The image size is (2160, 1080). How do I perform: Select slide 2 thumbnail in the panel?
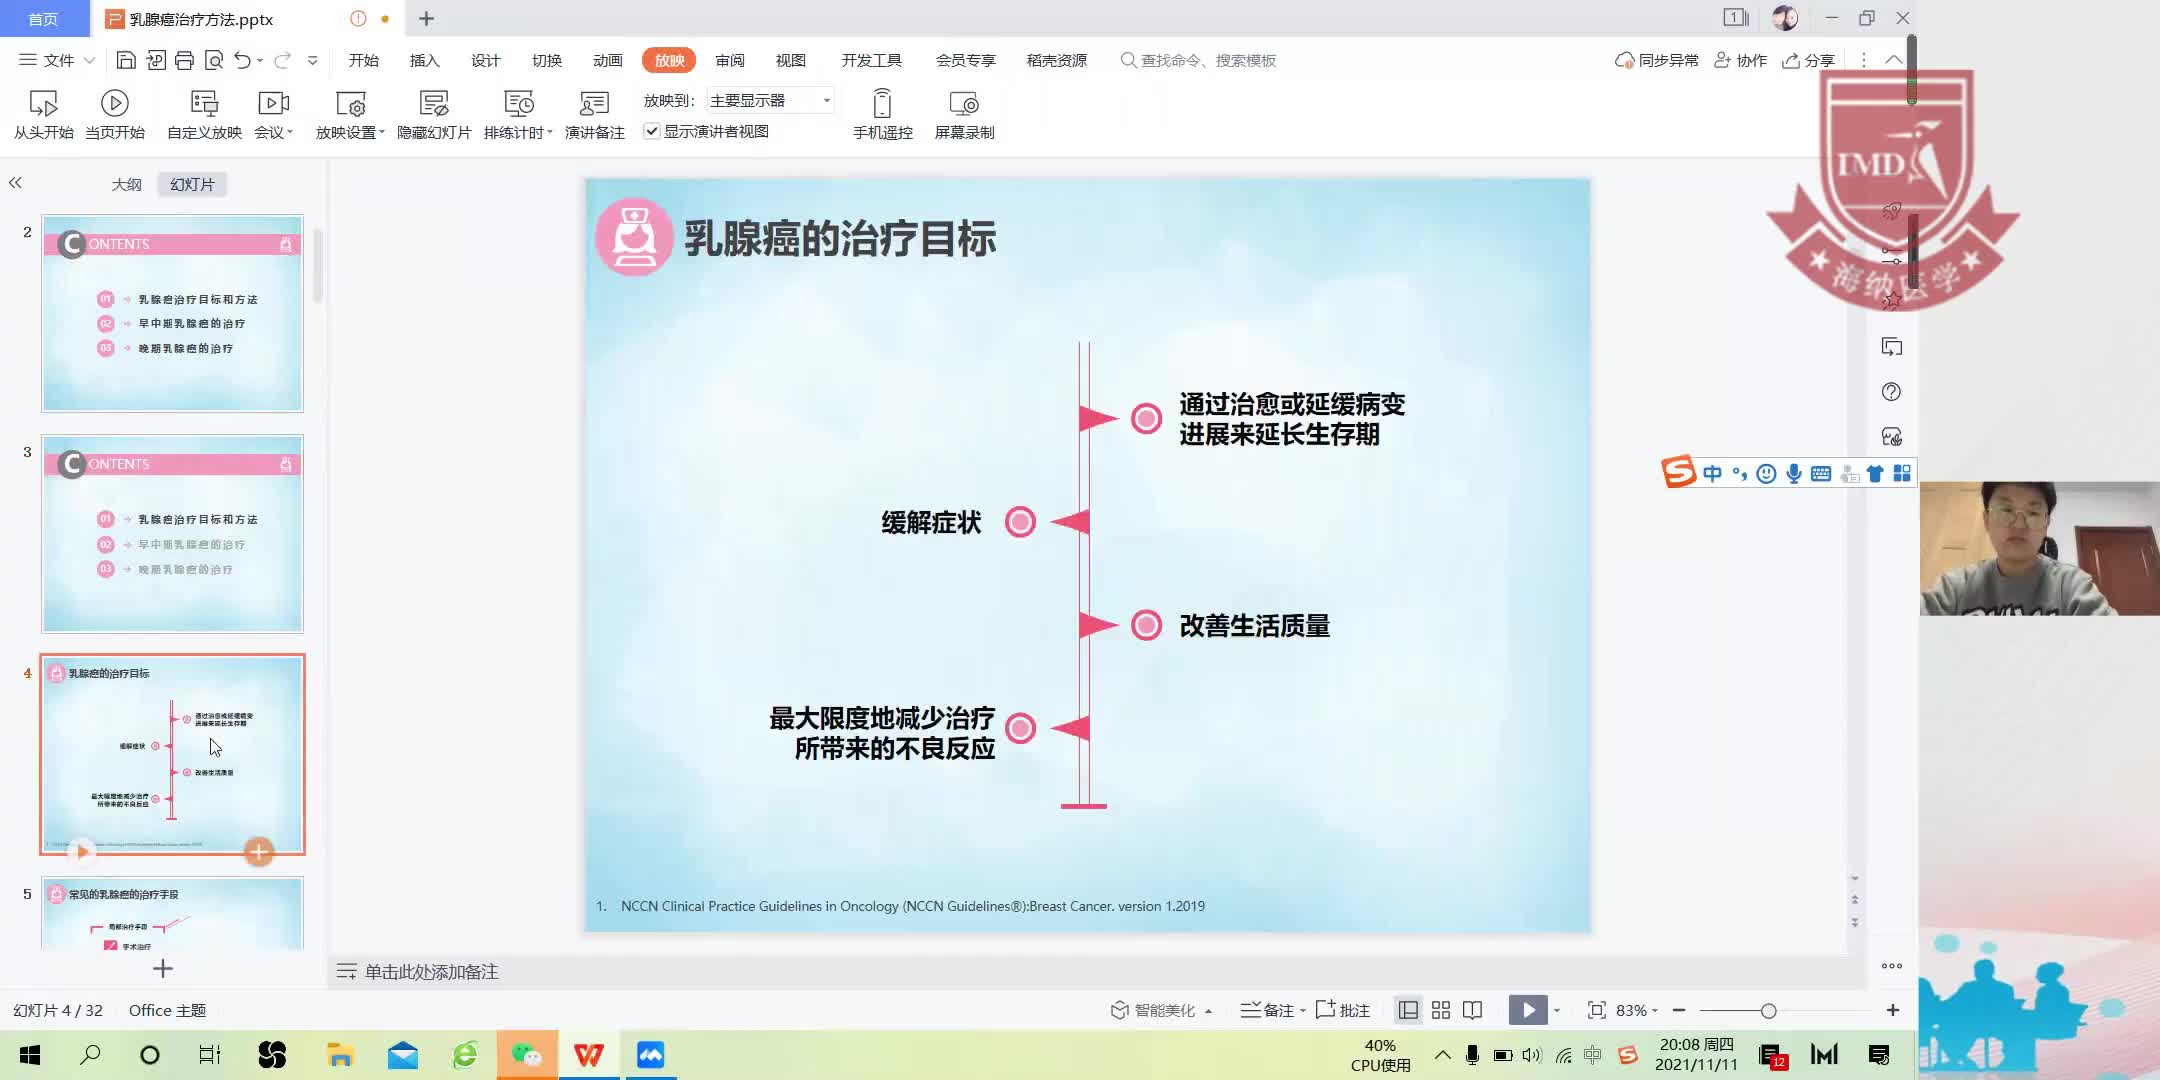pos(172,315)
